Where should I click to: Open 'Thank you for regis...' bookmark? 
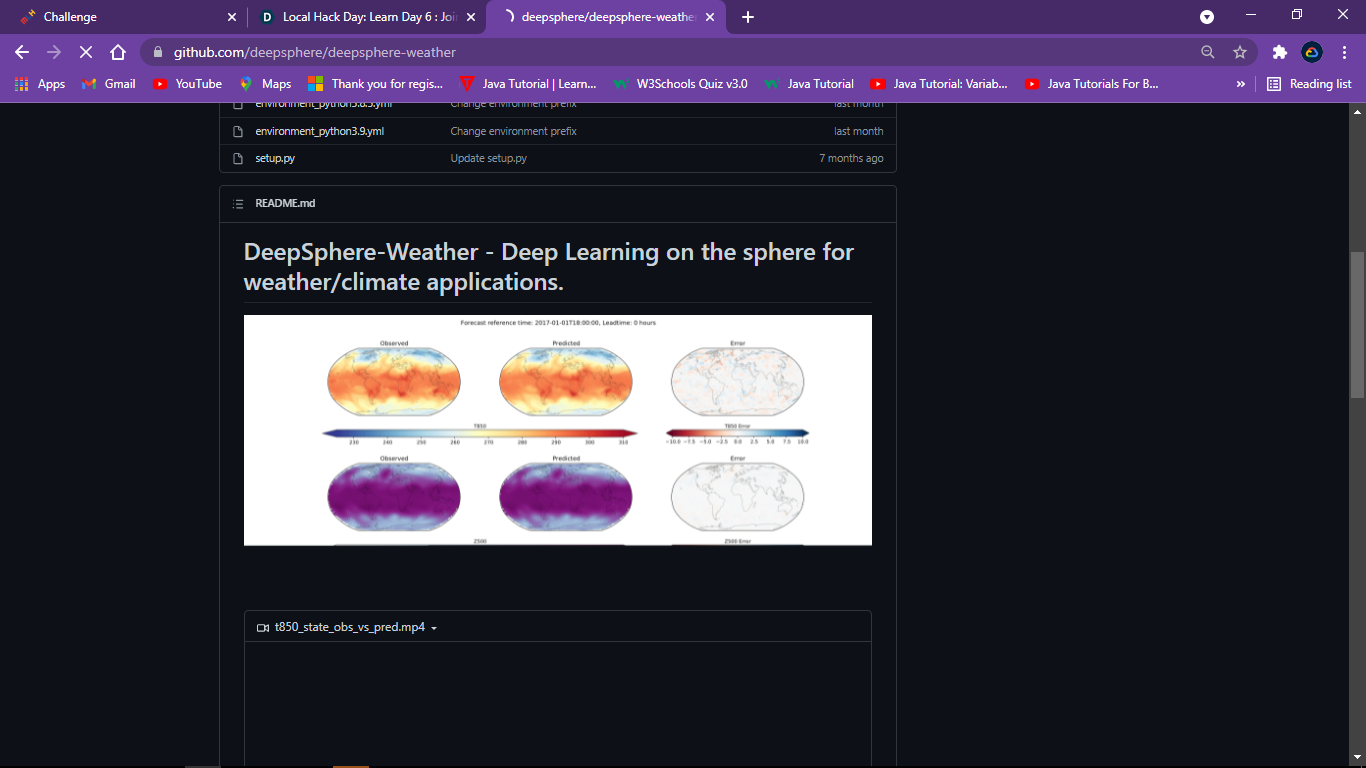[375, 84]
